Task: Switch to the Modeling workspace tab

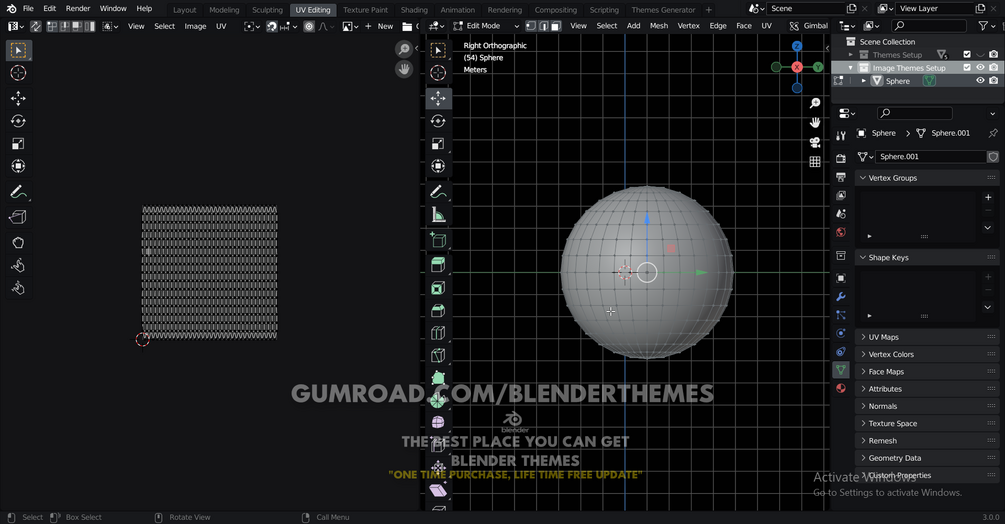Action: (224, 10)
